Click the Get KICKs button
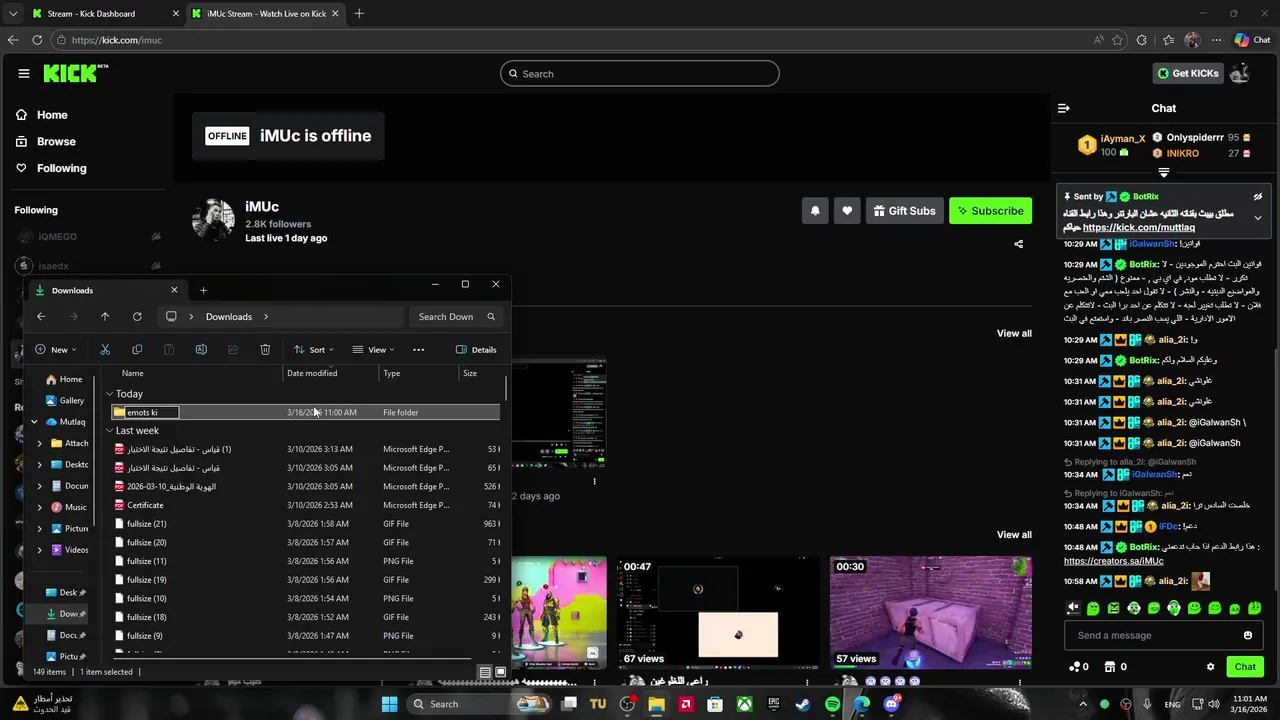Image resolution: width=1280 pixels, height=720 pixels. (x=1188, y=73)
